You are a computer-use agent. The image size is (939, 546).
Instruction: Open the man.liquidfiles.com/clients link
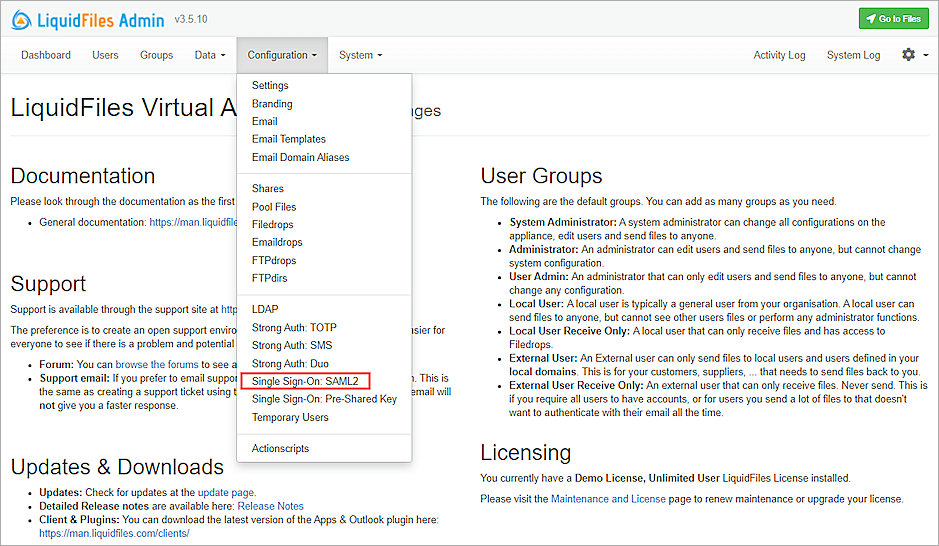tap(114, 533)
